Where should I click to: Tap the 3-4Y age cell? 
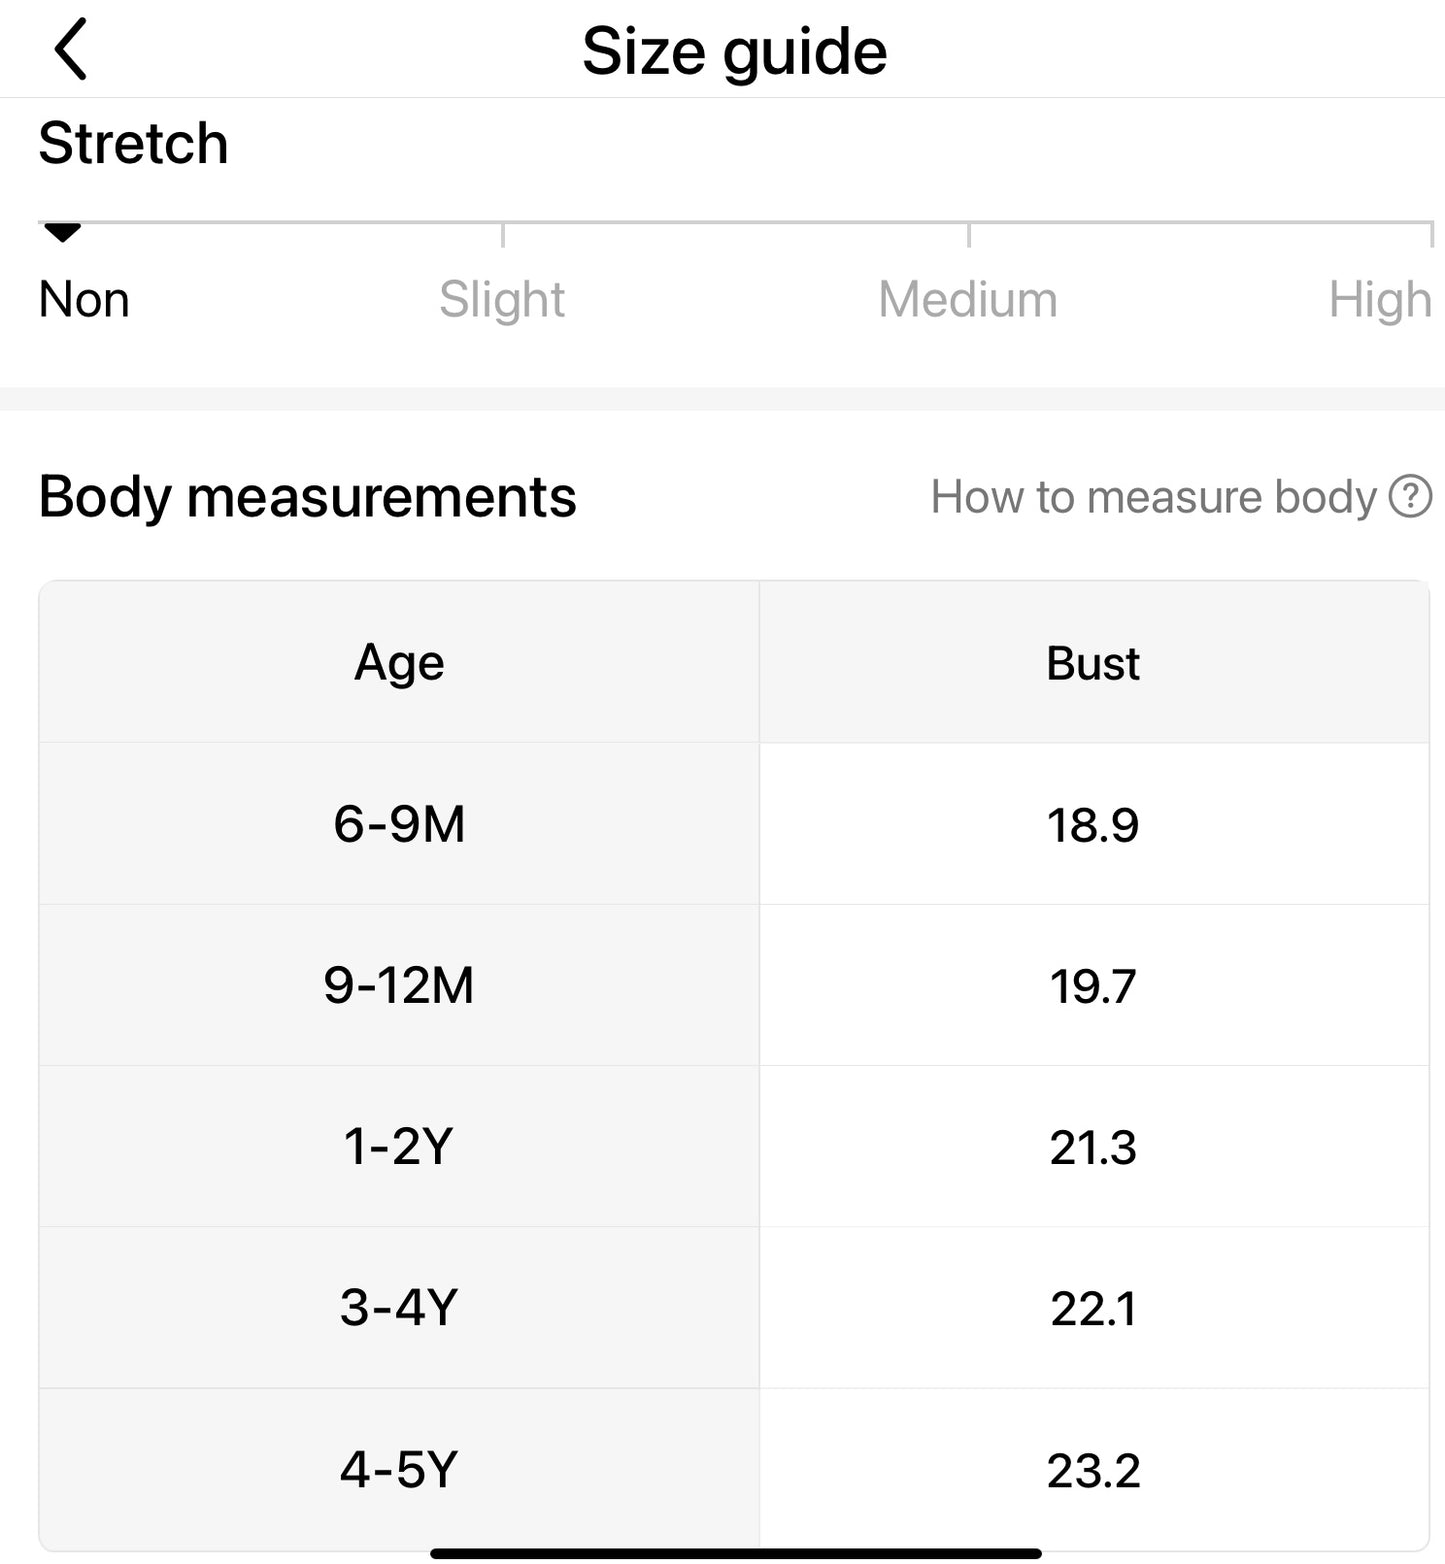click(399, 1307)
